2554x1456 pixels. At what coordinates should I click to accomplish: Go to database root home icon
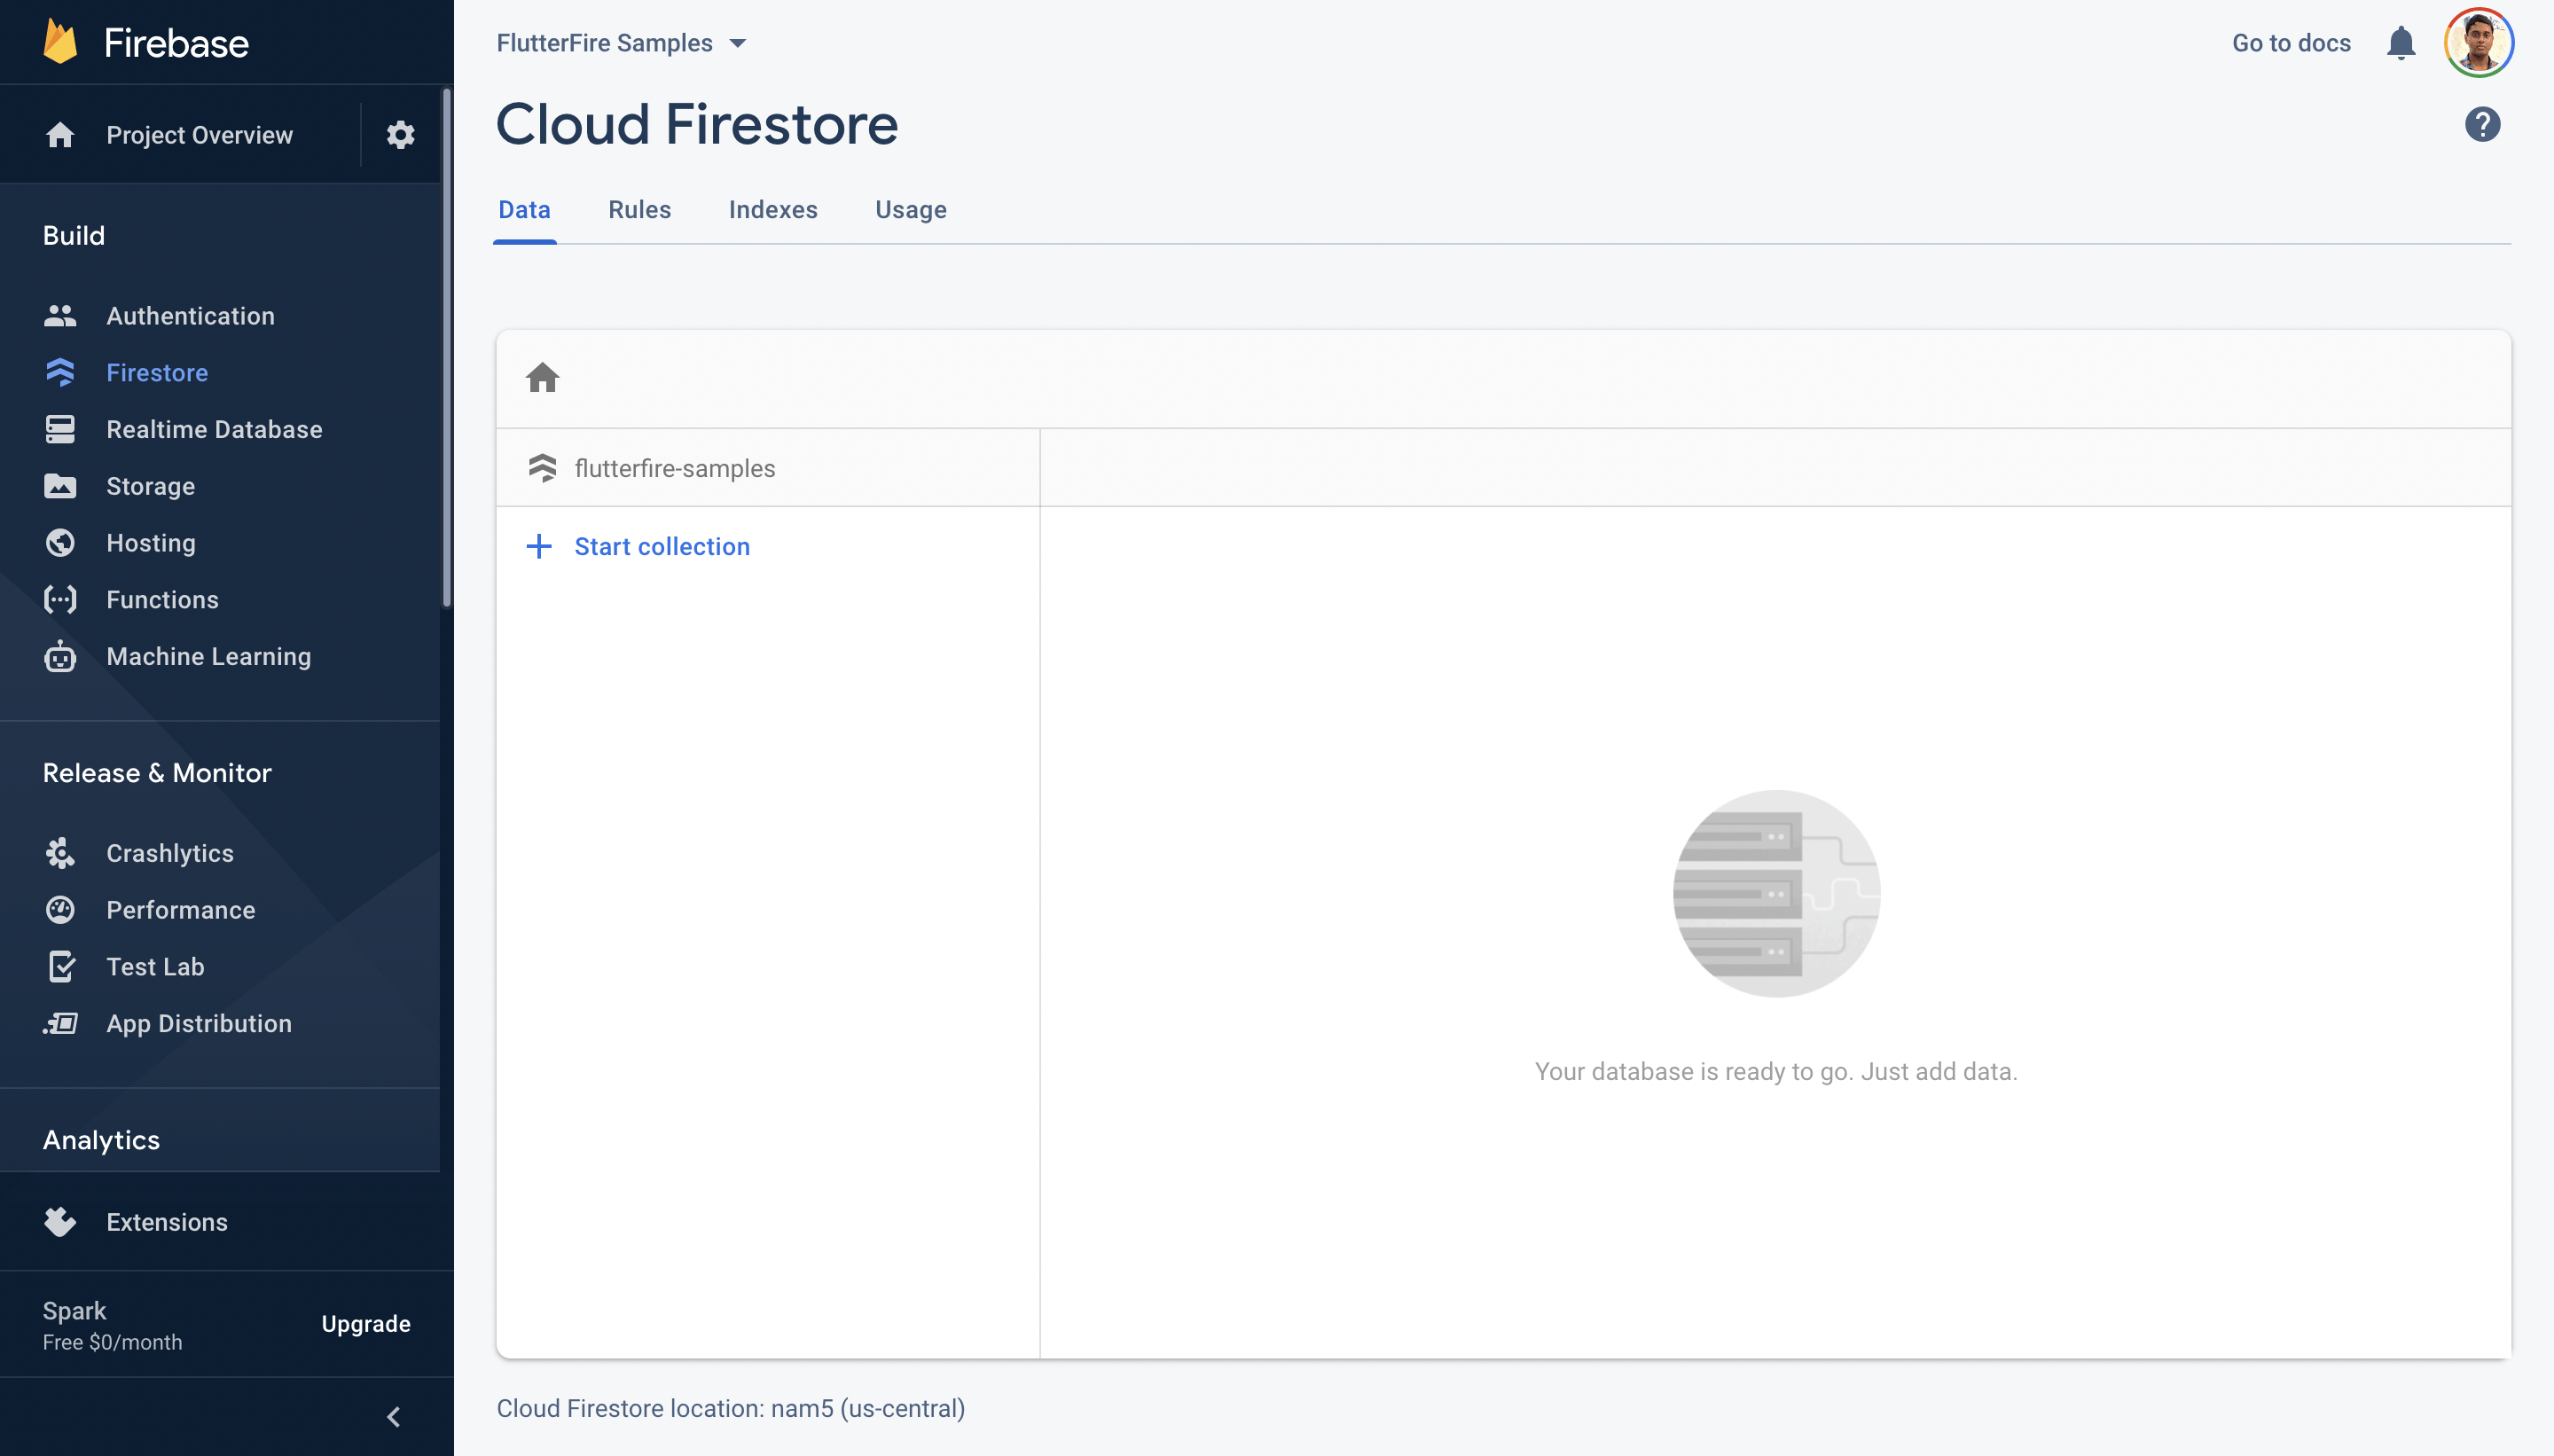tap(542, 378)
